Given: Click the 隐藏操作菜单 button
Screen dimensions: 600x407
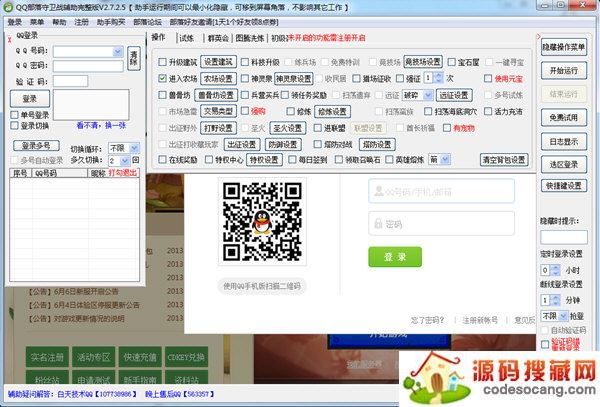Looking at the screenshot, I should point(564,47).
